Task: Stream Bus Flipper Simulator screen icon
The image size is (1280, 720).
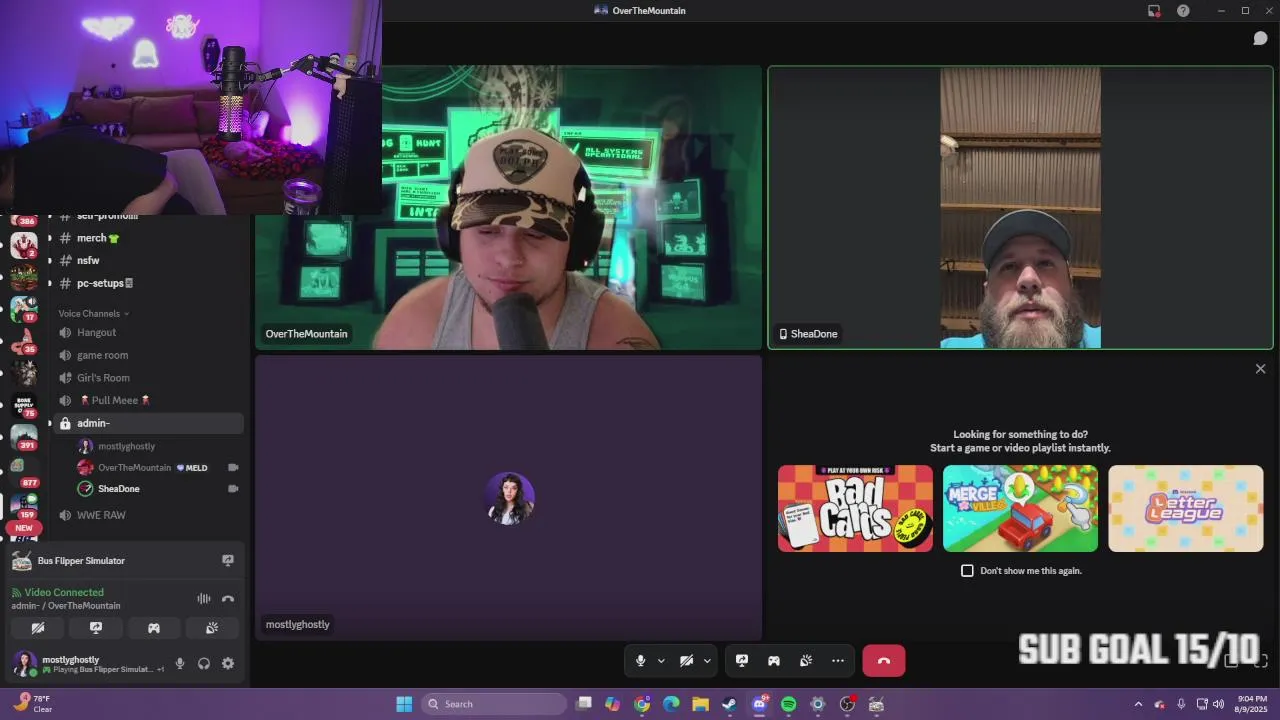Action: [x=228, y=560]
